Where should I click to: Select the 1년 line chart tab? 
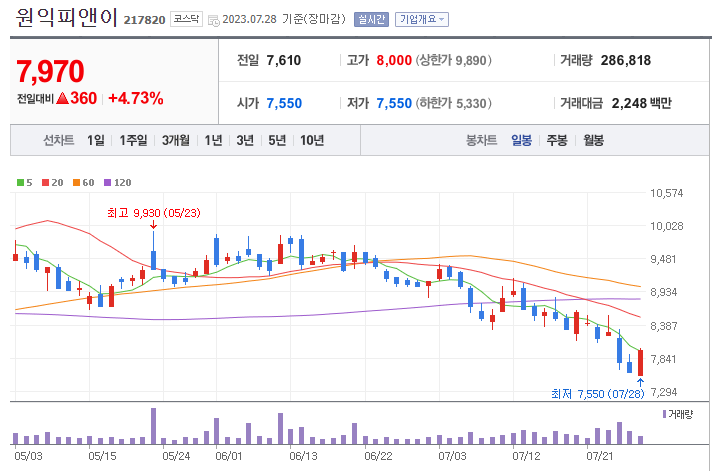pyautogui.click(x=213, y=140)
